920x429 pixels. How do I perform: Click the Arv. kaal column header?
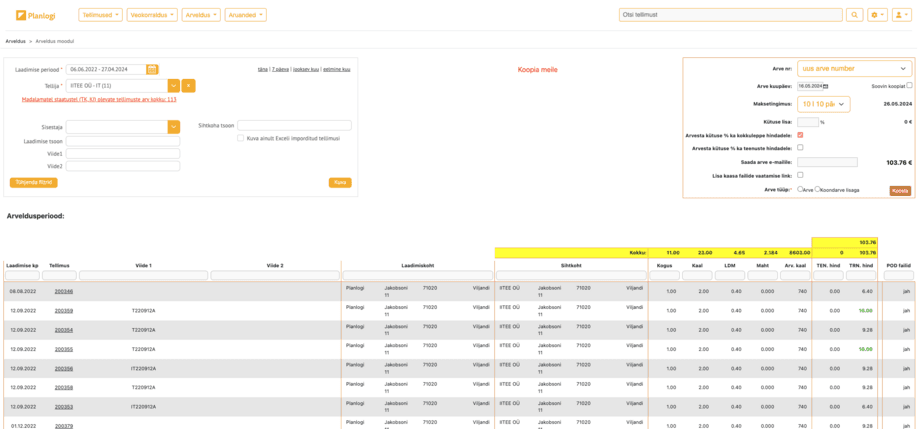[795, 266]
